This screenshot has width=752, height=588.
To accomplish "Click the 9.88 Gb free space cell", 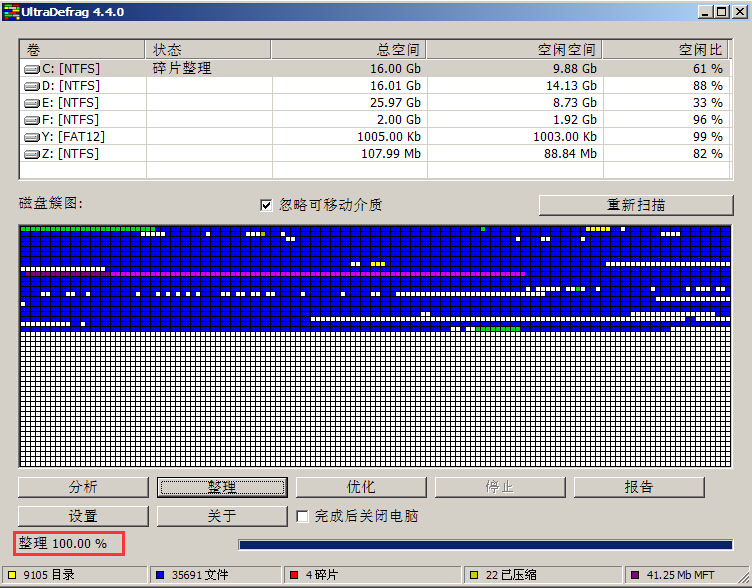I will [x=575, y=69].
